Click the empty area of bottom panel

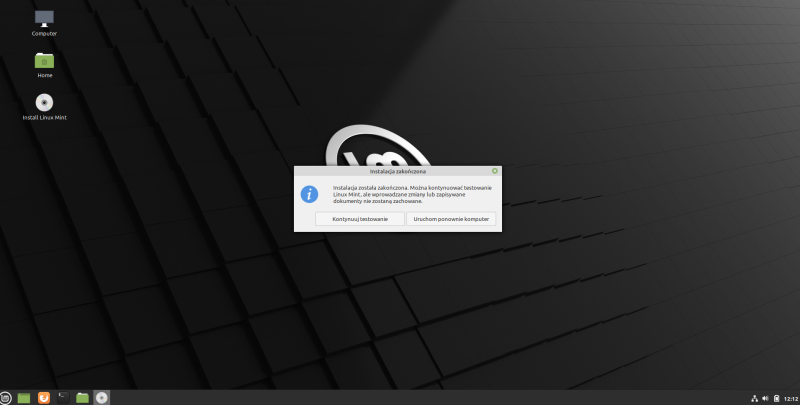point(400,397)
